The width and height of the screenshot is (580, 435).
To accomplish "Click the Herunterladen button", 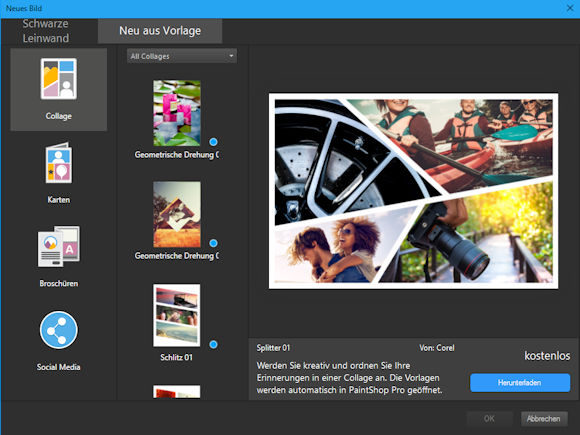I will coord(520,382).
